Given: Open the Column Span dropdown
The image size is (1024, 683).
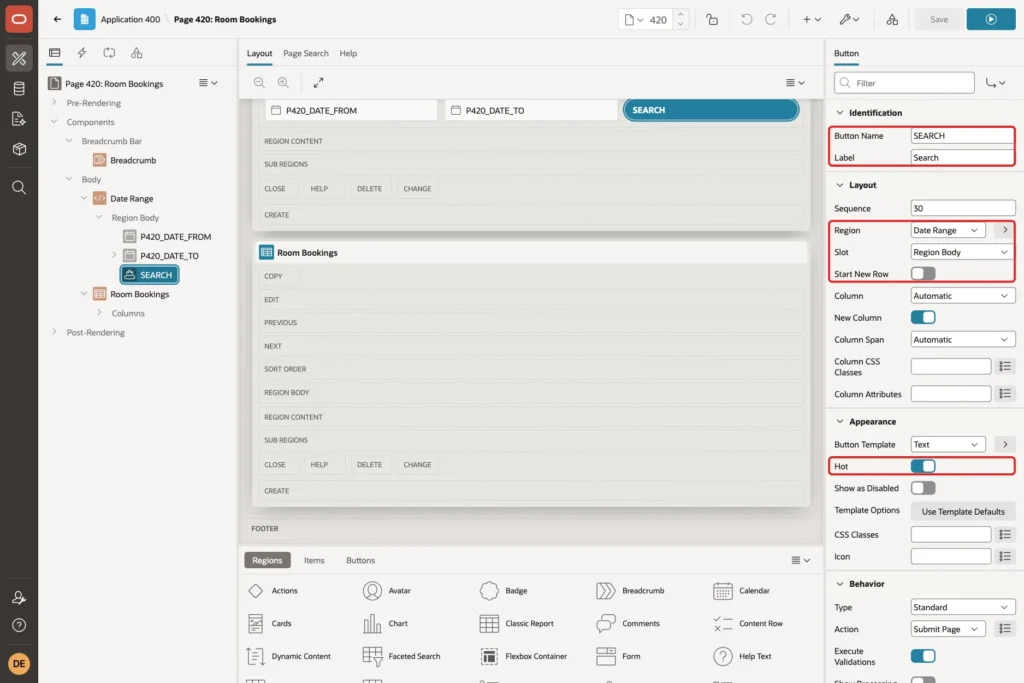Looking at the screenshot, I should click(963, 340).
